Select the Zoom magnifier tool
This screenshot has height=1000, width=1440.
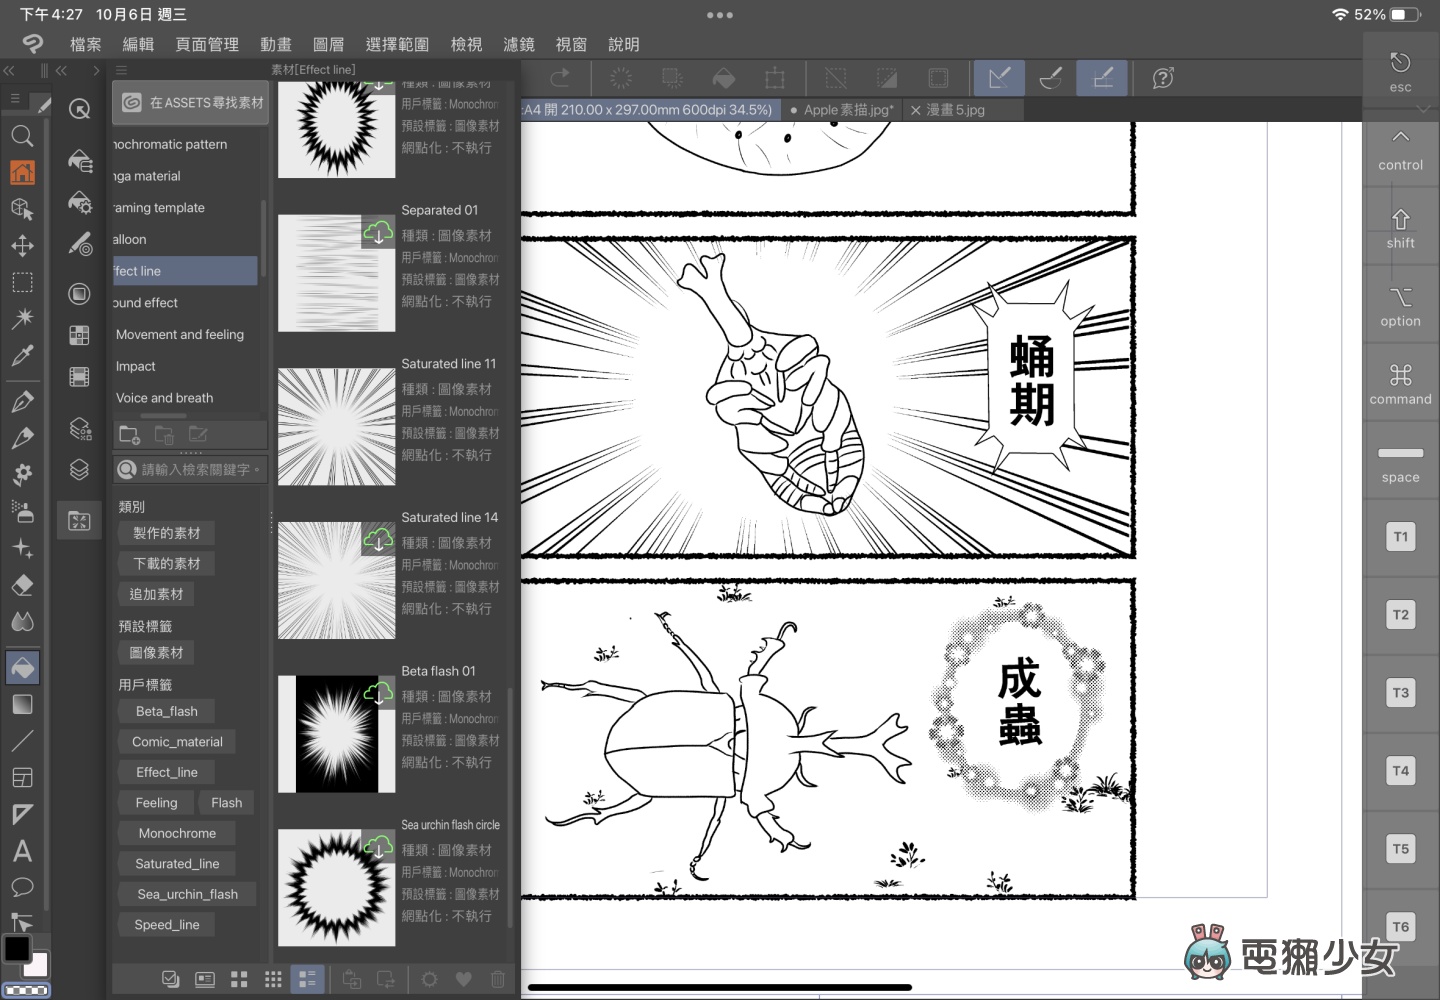(x=22, y=136)
